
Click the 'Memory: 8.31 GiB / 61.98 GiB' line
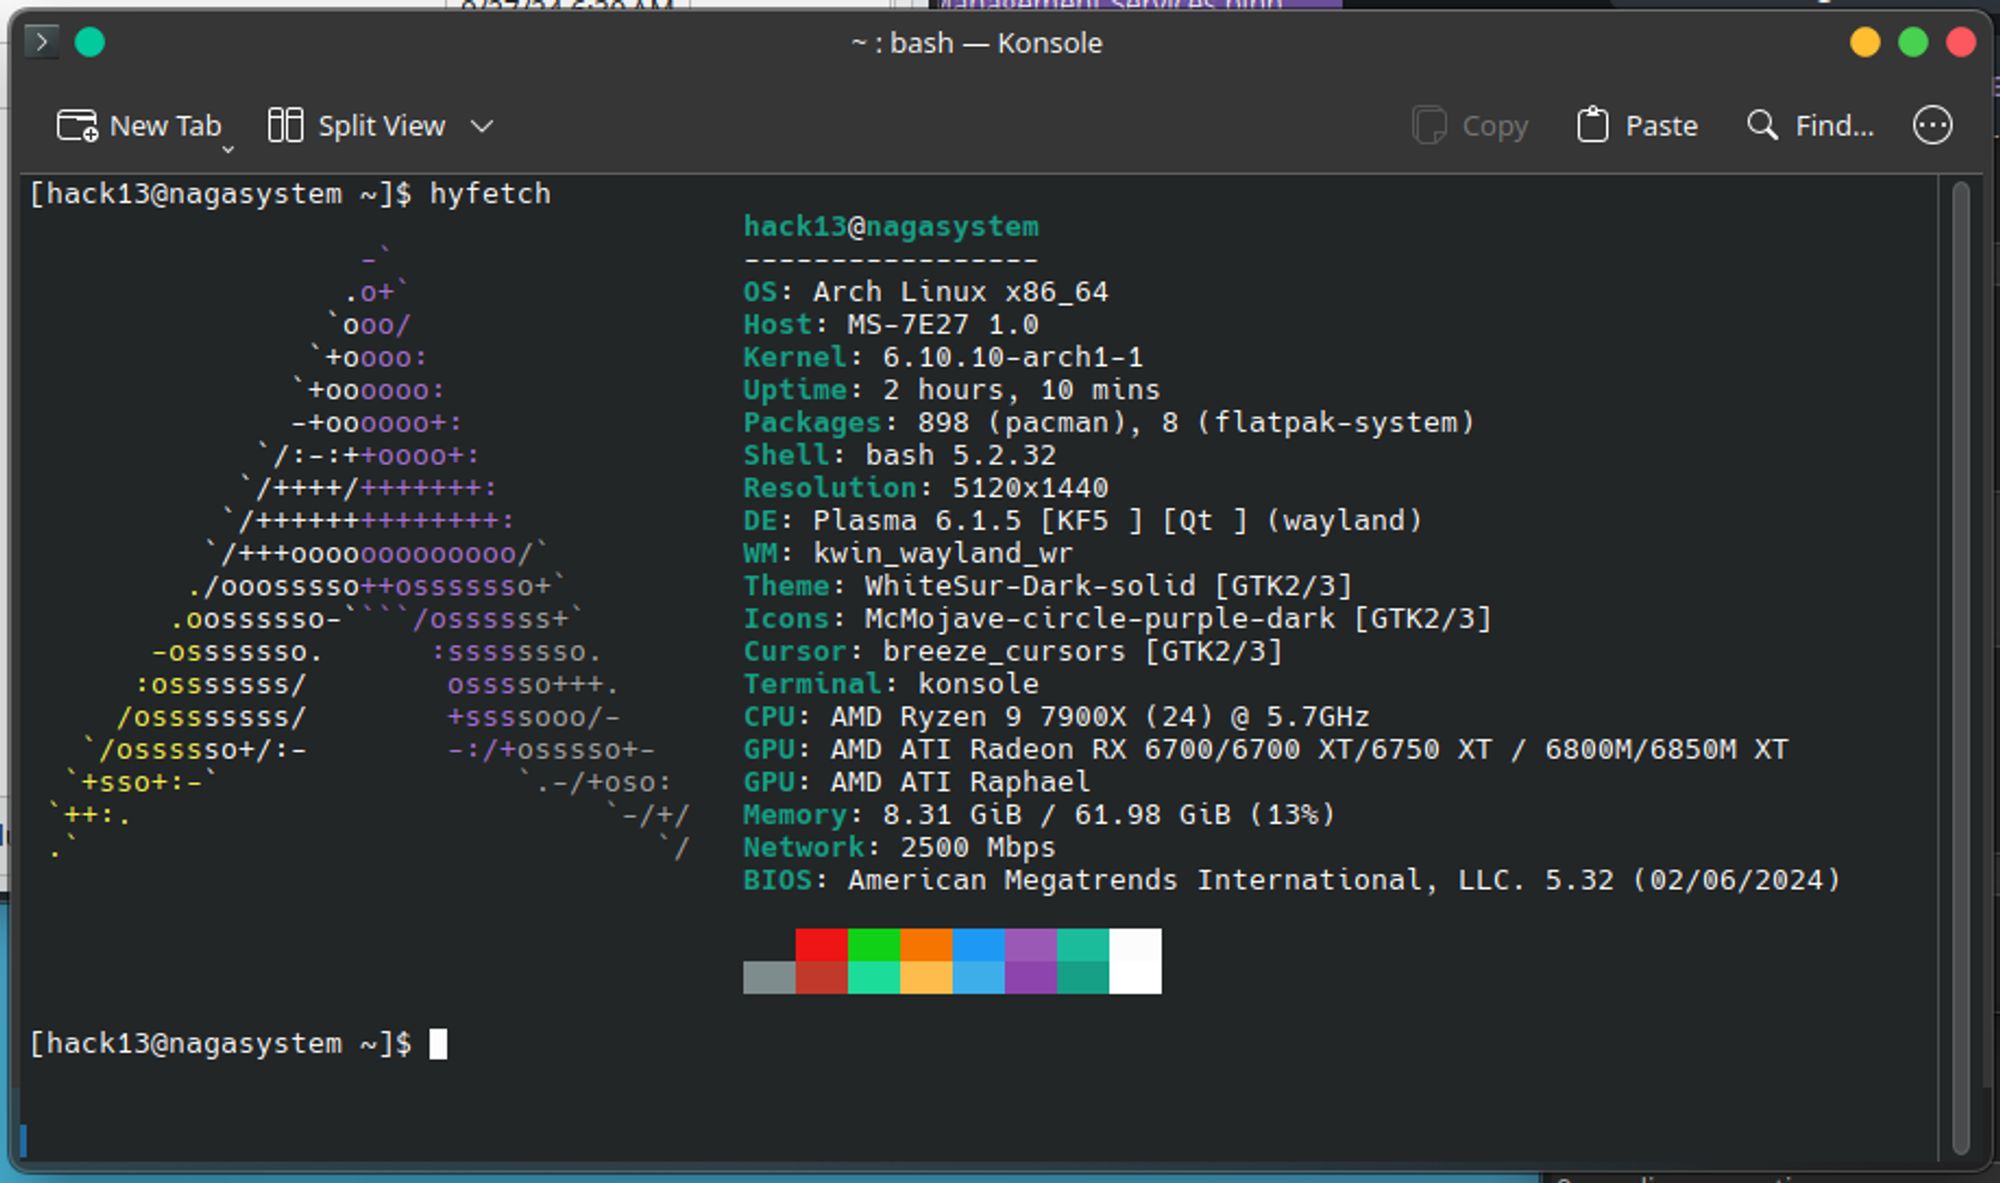[x=1039, y=815]
